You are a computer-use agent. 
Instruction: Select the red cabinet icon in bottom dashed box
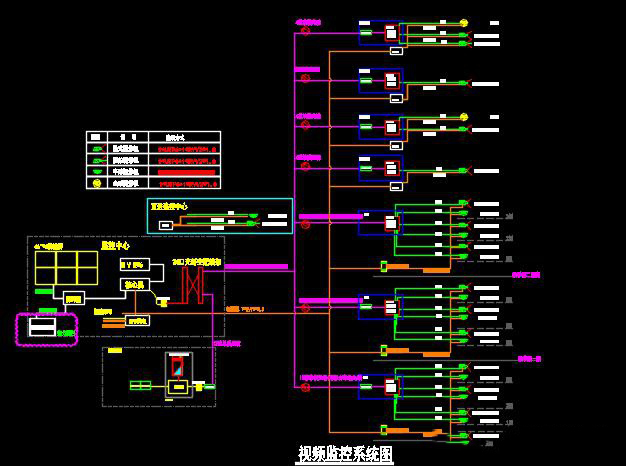pos(179,367)
